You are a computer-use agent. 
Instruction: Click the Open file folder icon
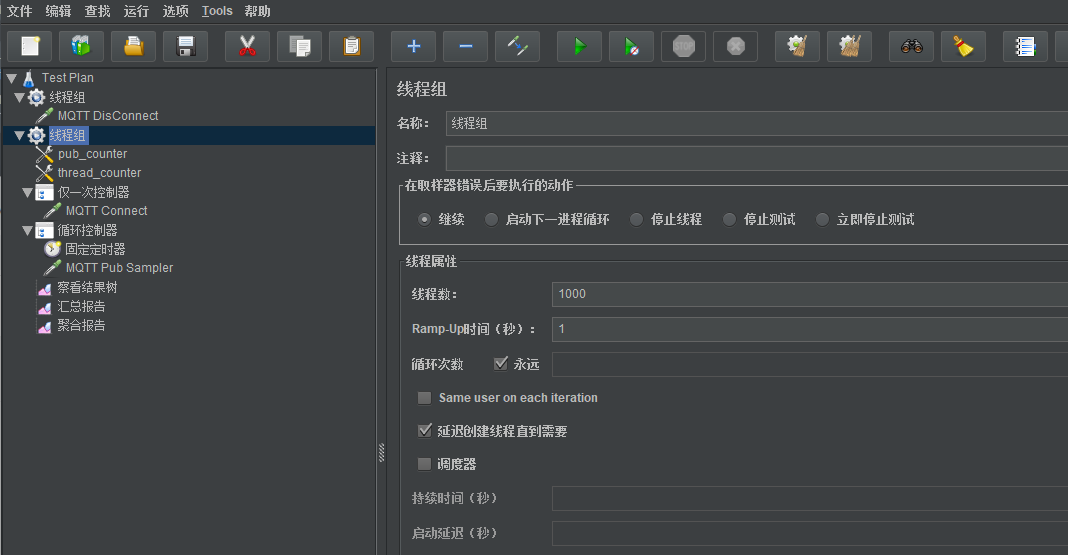(x=134, y=46)
